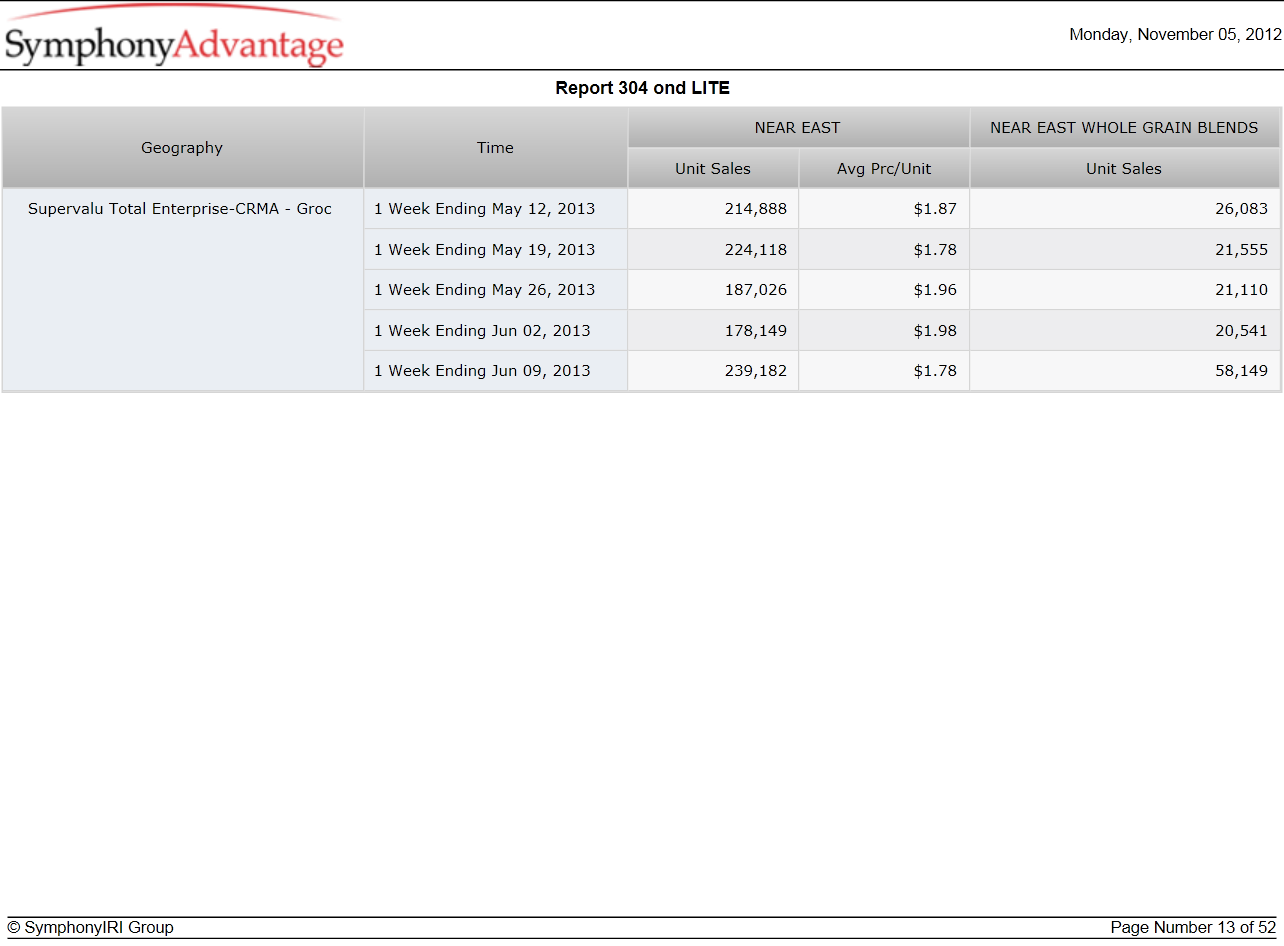Click the unit sales value 187,026
The image size is (1284, 946).
tap(755, 290)
